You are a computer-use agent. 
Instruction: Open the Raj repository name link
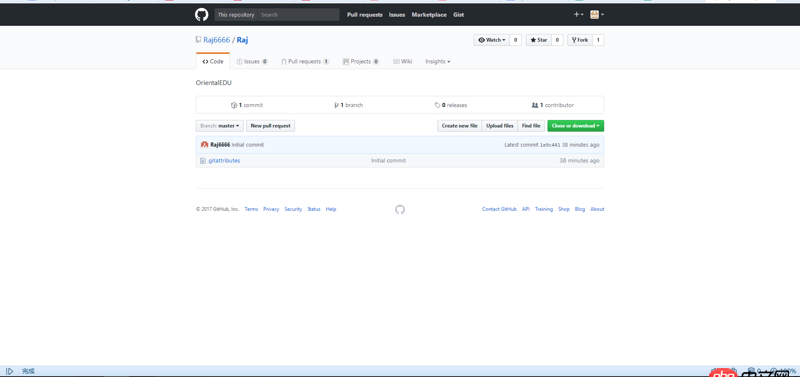242,40
